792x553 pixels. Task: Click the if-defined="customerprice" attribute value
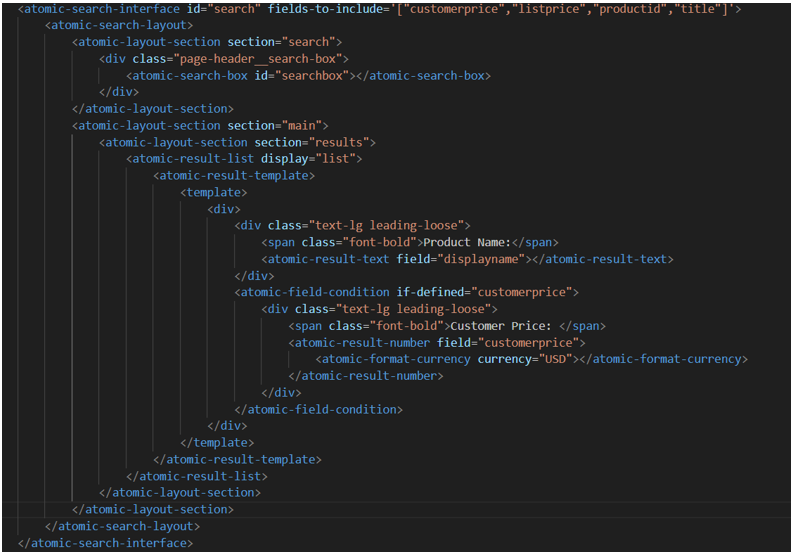click(521, 292)
